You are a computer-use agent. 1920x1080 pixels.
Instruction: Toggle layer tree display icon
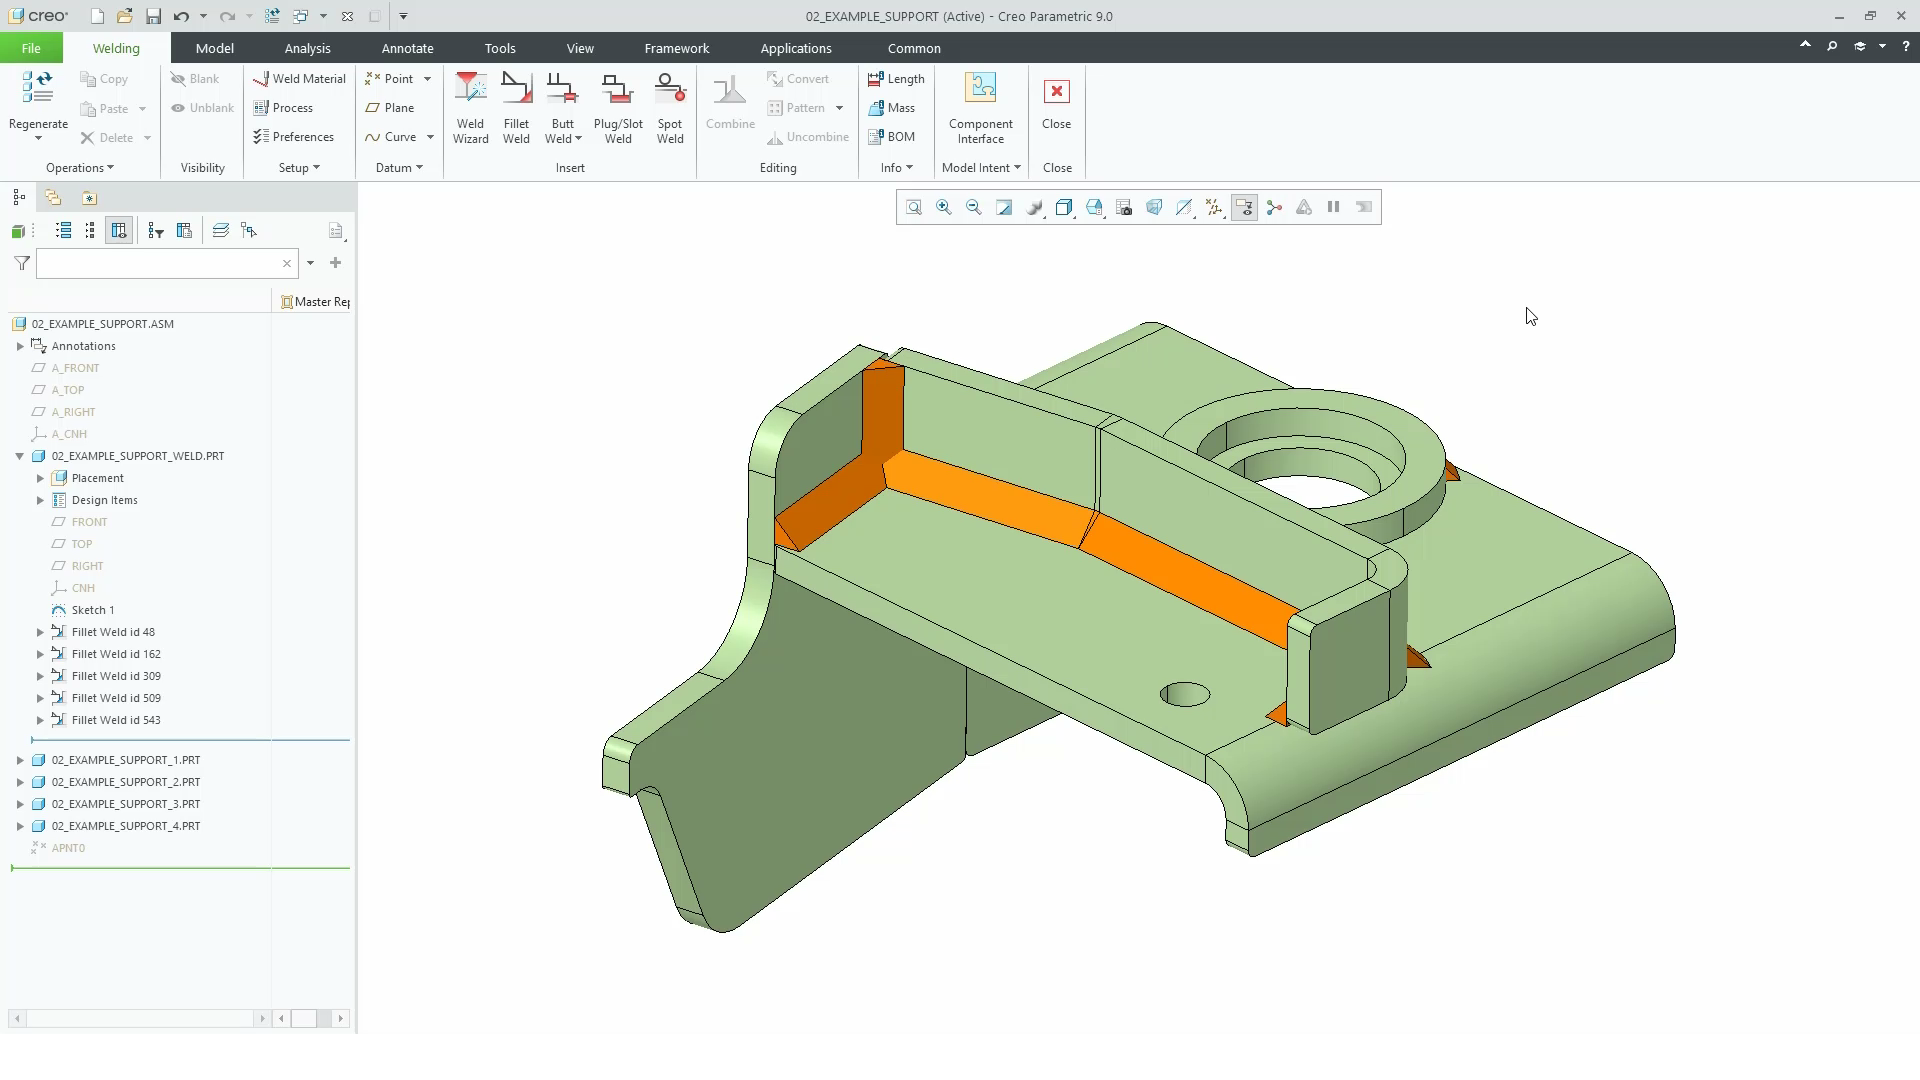220,231
